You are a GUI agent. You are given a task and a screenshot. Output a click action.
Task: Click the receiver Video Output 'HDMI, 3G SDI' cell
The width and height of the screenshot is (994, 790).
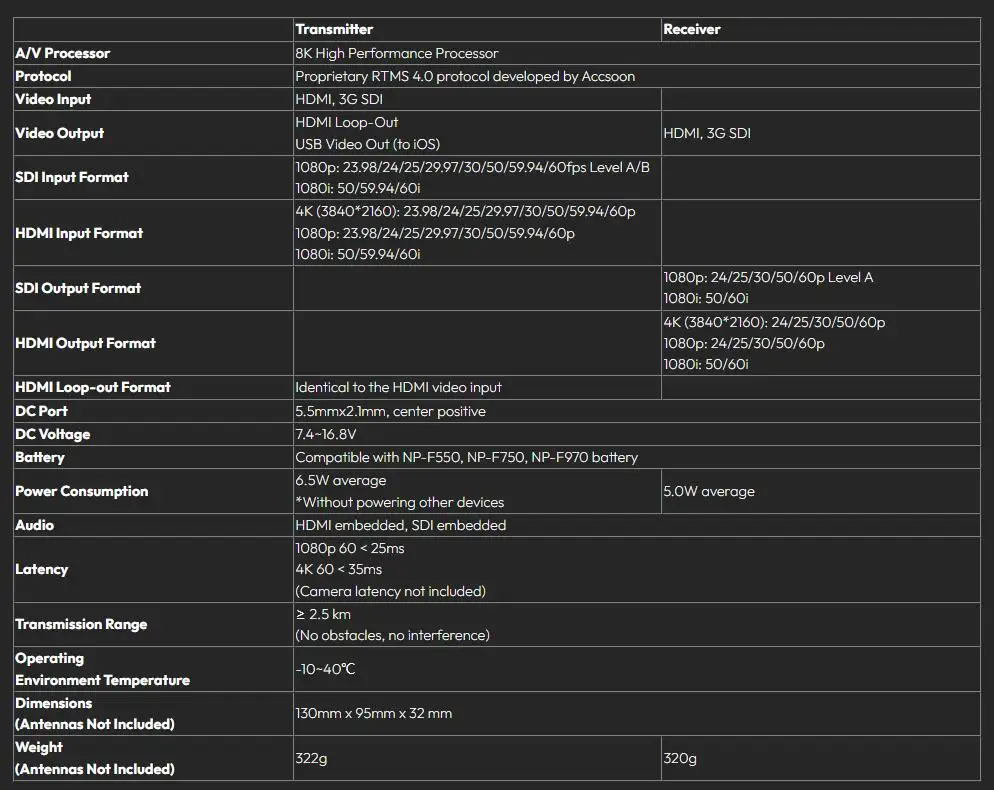(707, 133)
